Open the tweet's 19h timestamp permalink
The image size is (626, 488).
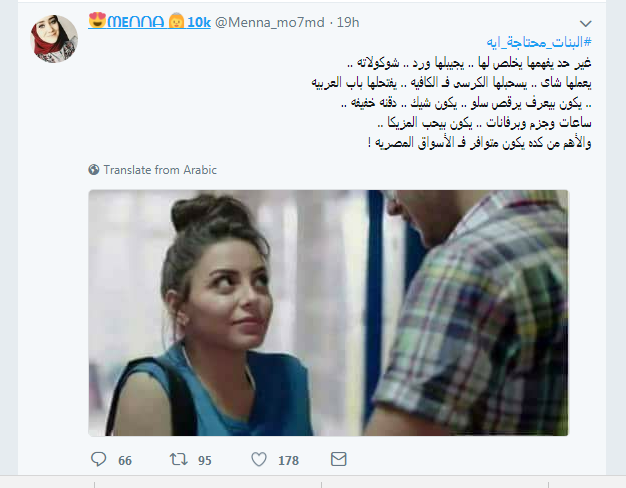[x=348, y=22]
